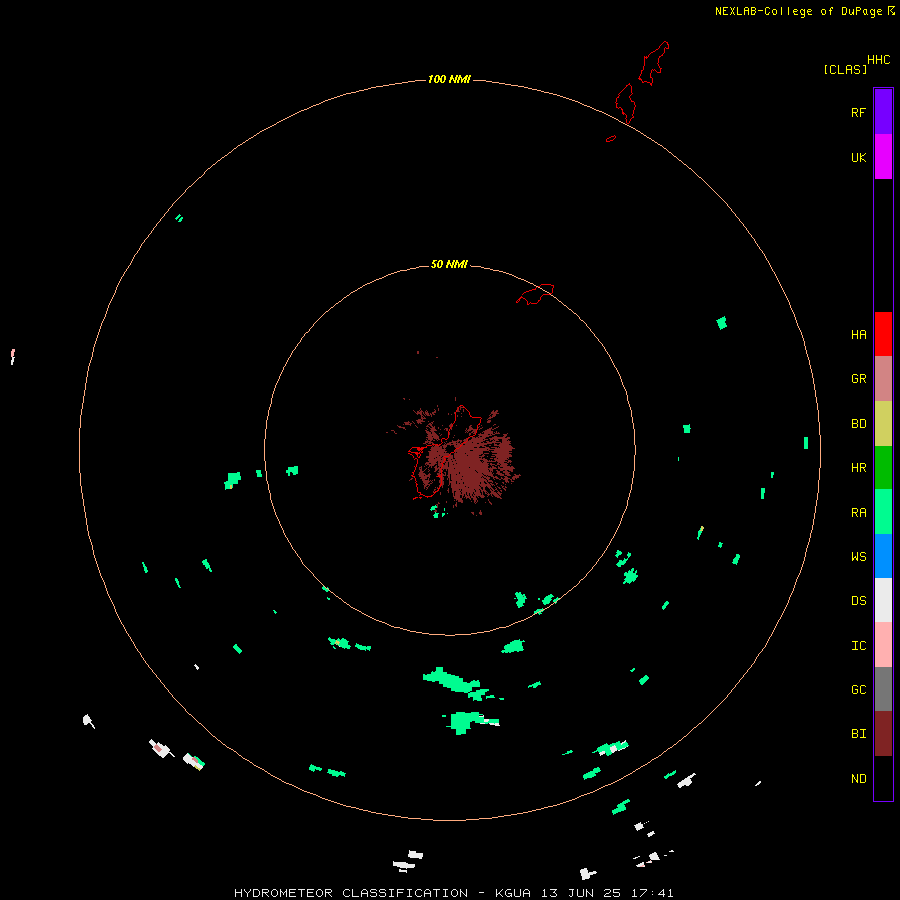The image size is (900, 900).
Task: Click the UK legend label
Action: coord(859,157)
